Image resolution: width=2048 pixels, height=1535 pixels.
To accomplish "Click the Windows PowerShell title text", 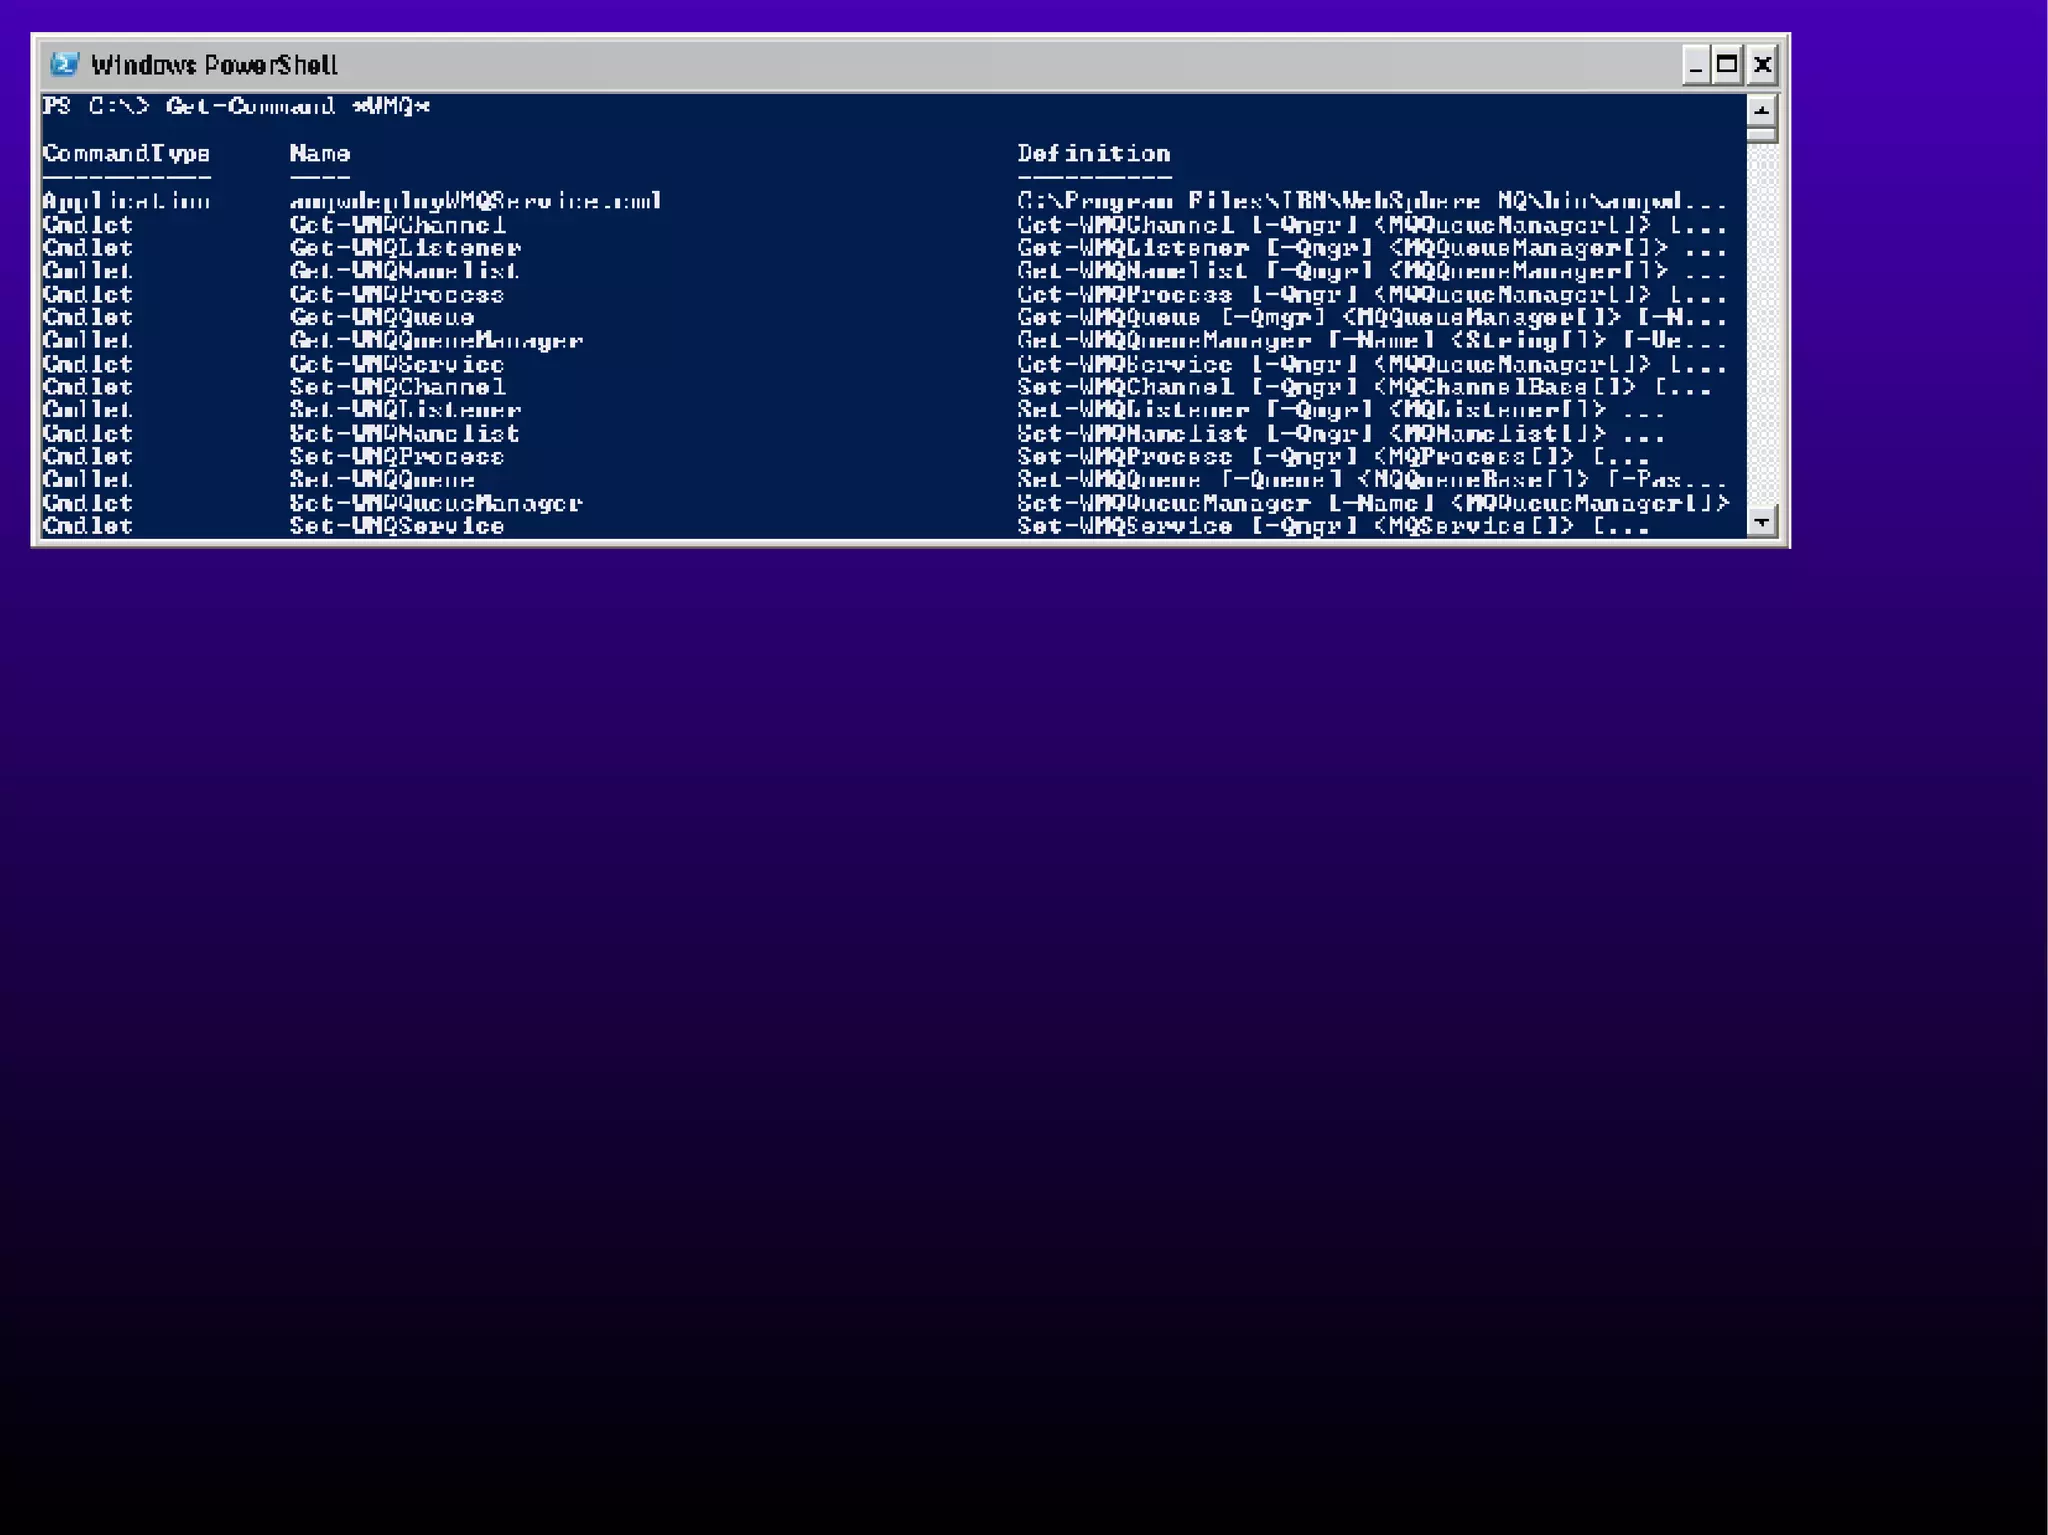I will click(x=214, y=66).
